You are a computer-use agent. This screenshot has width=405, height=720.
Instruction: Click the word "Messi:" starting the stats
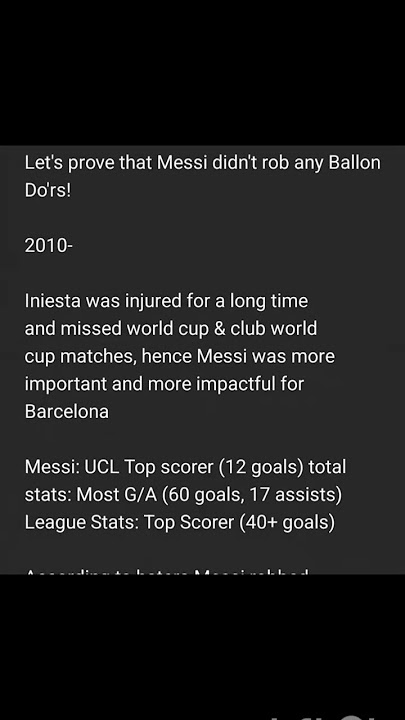tap(52, 467)
